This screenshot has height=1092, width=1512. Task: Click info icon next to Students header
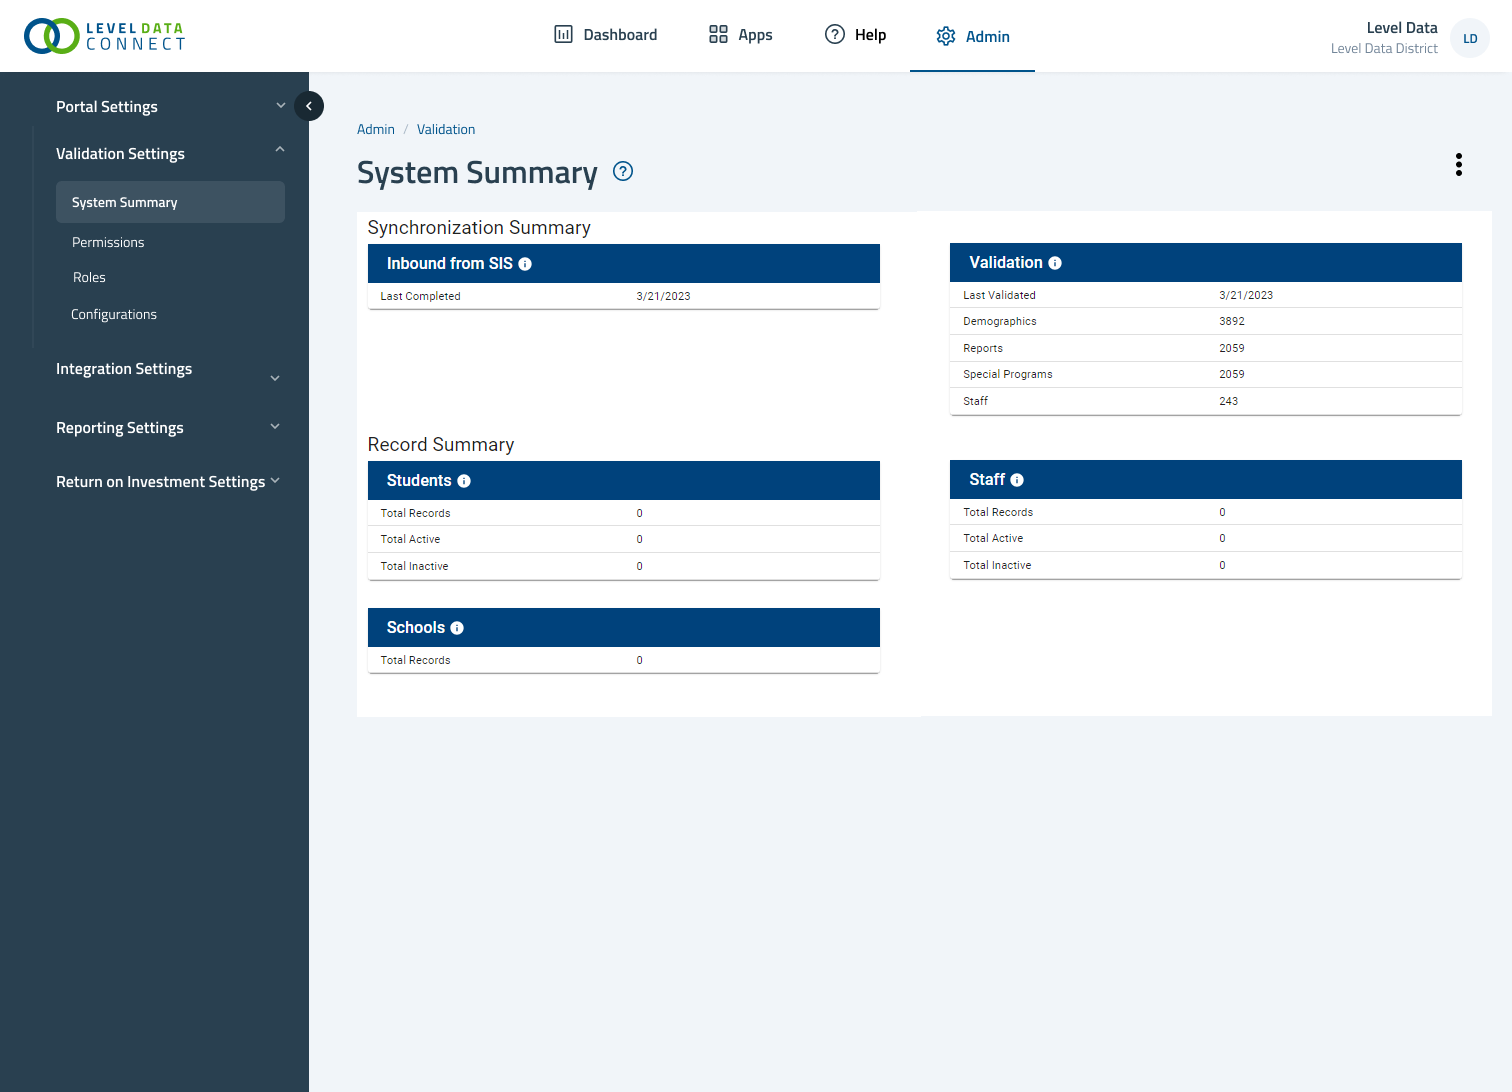click(464, 481)
